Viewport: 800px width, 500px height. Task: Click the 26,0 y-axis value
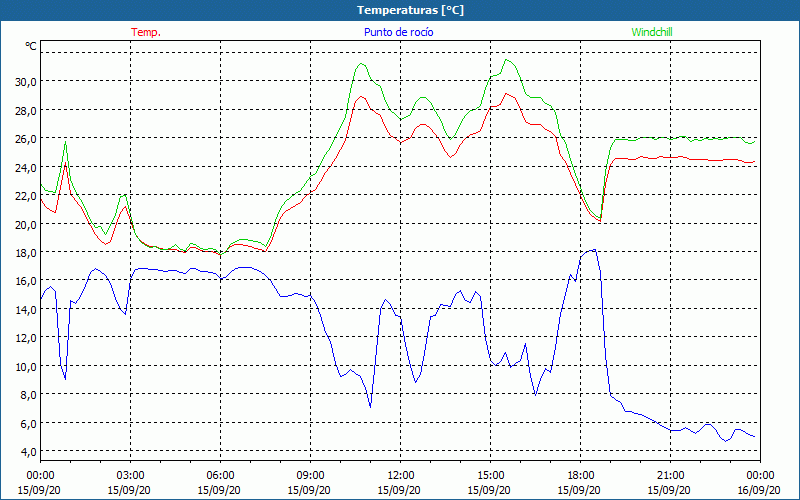(26, 139)
